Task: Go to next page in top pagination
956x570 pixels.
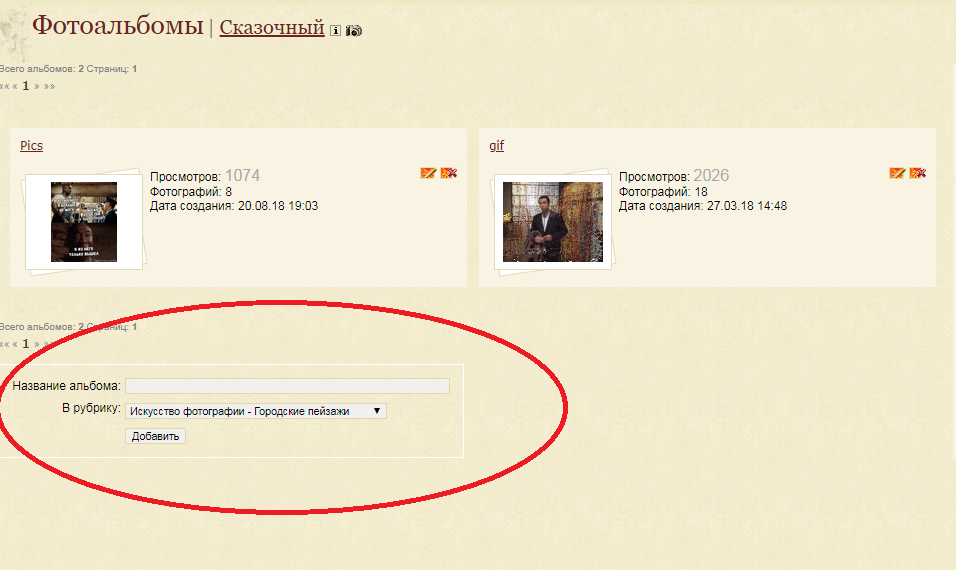Action: click(37, 86)
